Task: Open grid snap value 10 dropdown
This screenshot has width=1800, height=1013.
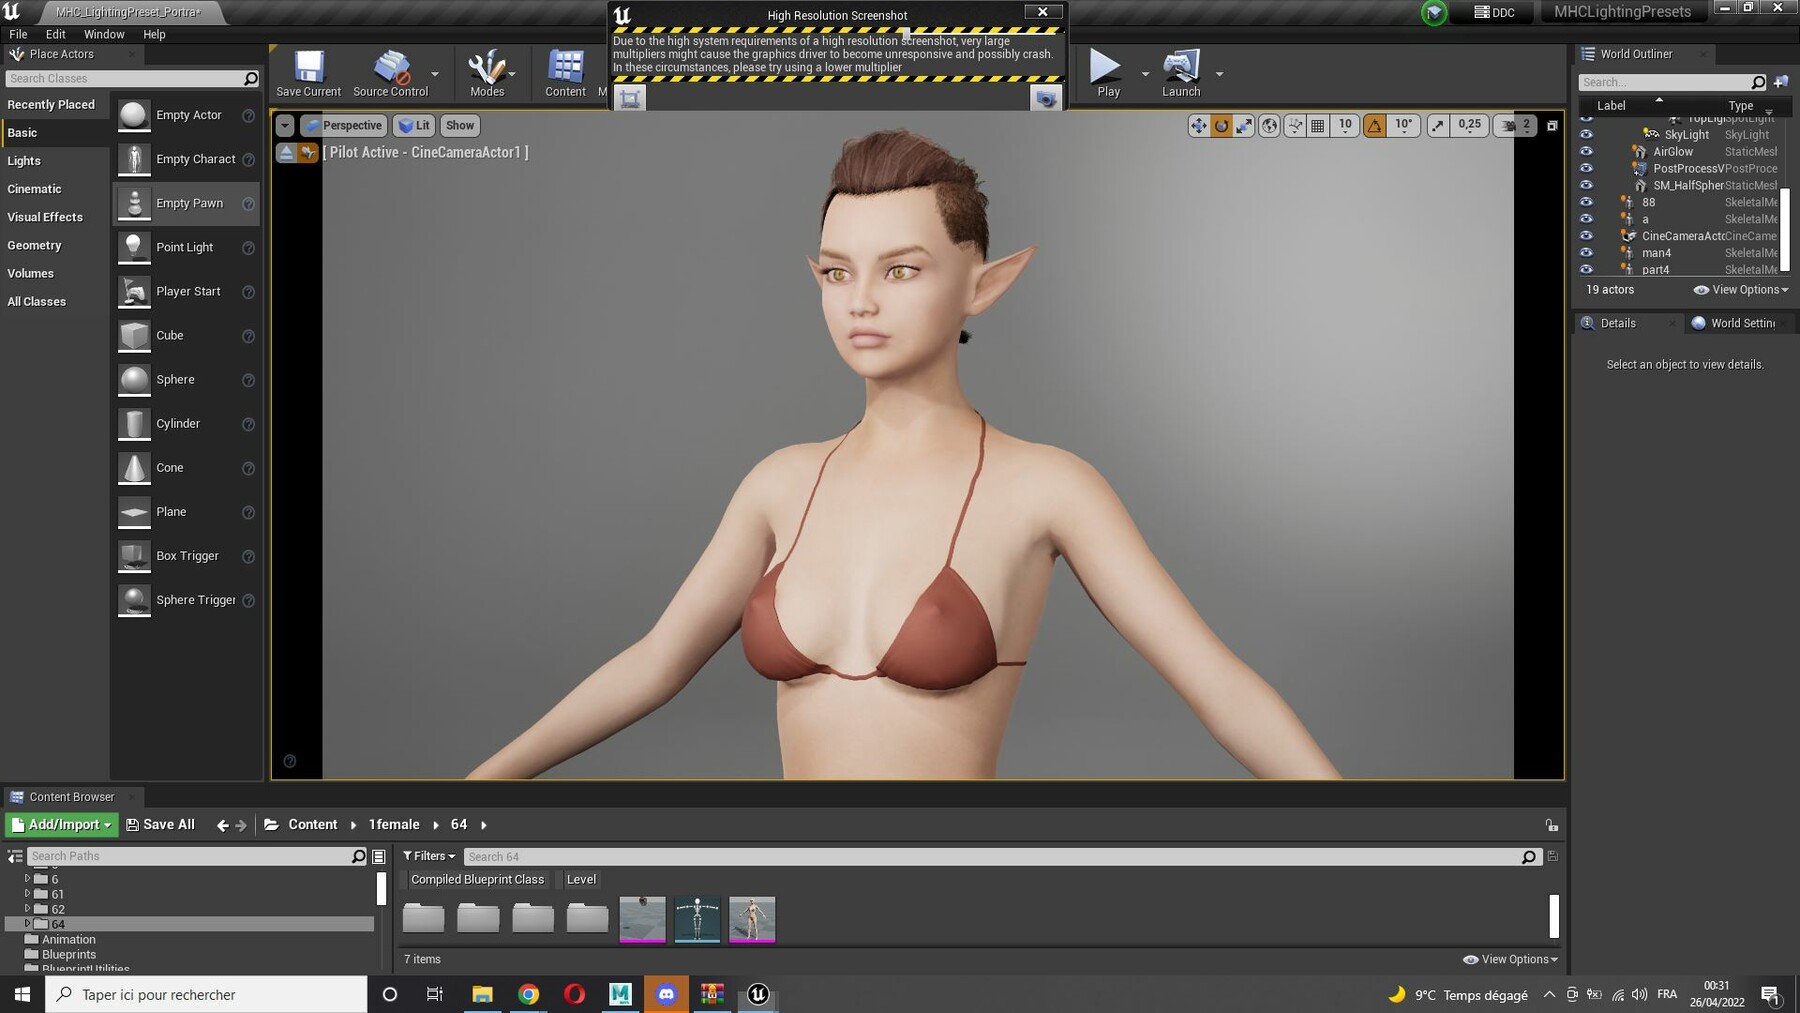Action: pos(1345,126)
